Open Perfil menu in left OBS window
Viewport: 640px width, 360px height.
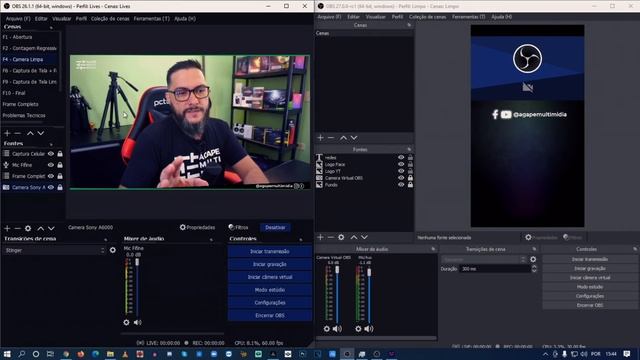click(81, 19)
